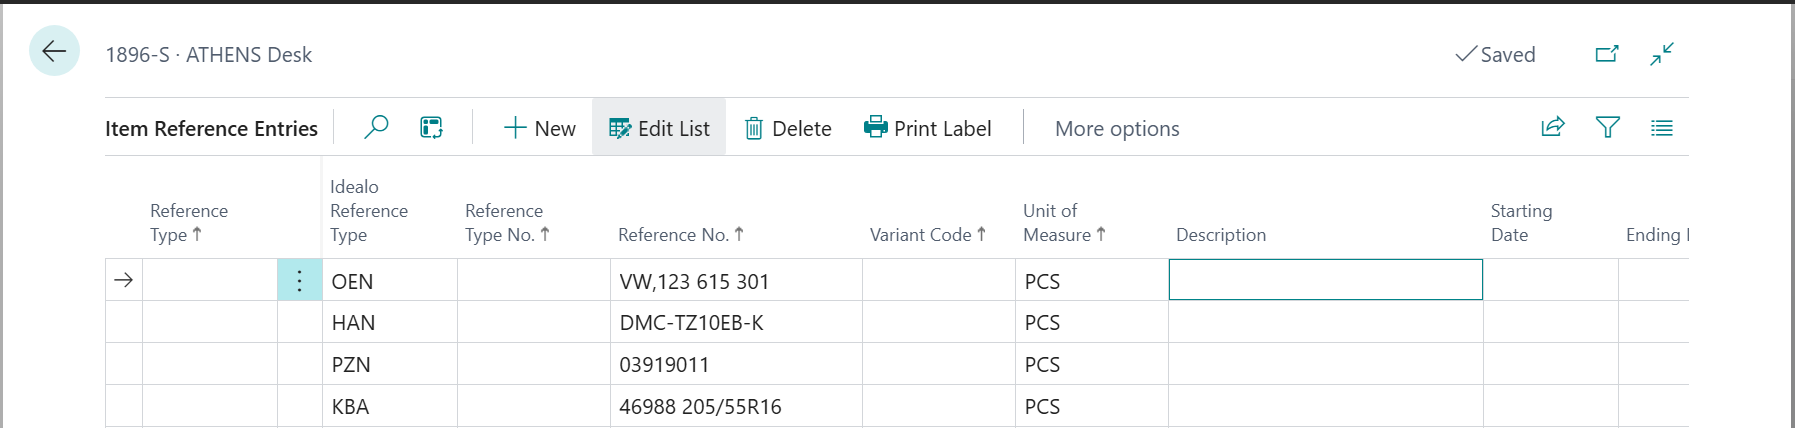
Task: Open row options three-dot menu
Action: coord(299,281)
